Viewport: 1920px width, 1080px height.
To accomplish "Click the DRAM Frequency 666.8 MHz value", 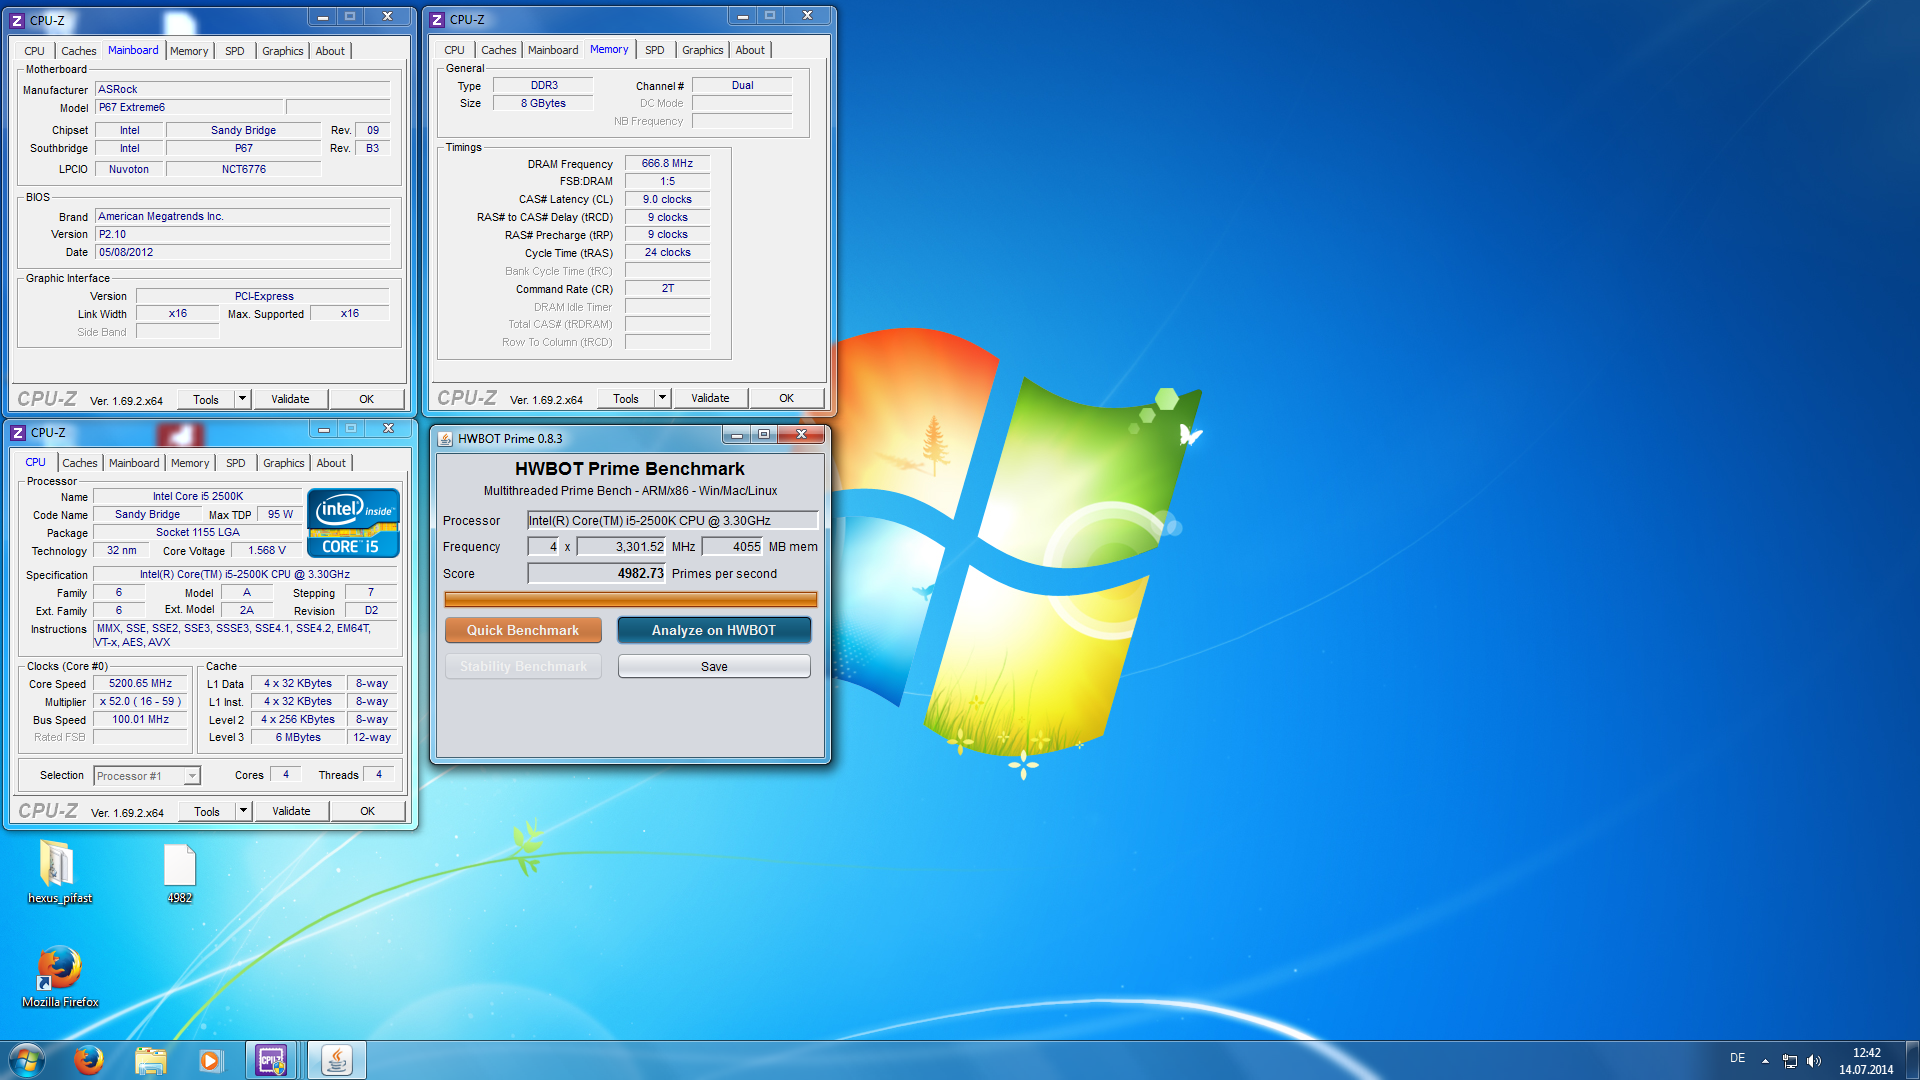I will (667, 163).
